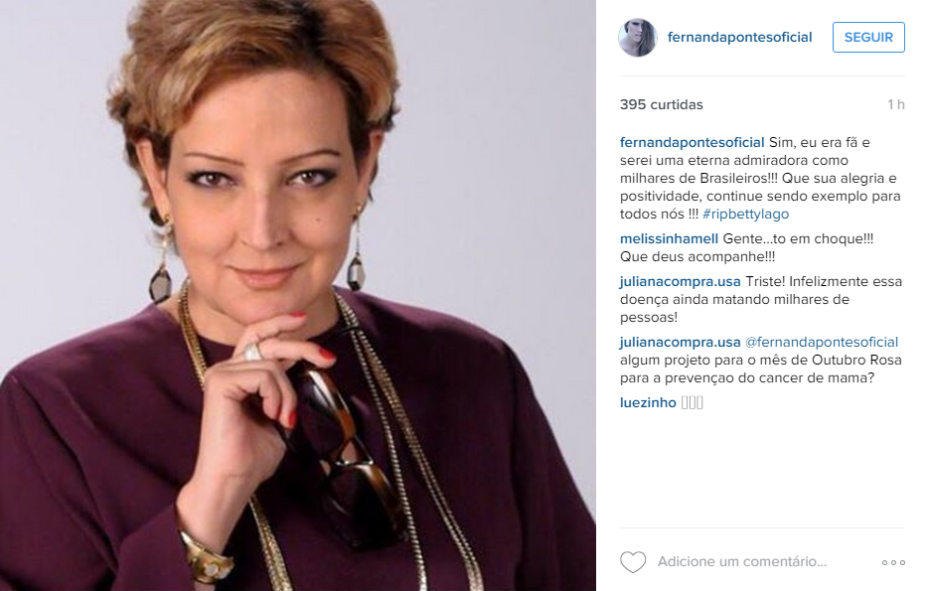Click the caption text about Brasileiros
This screenshot has width=928, height=591.
click(x=760, y=178)
